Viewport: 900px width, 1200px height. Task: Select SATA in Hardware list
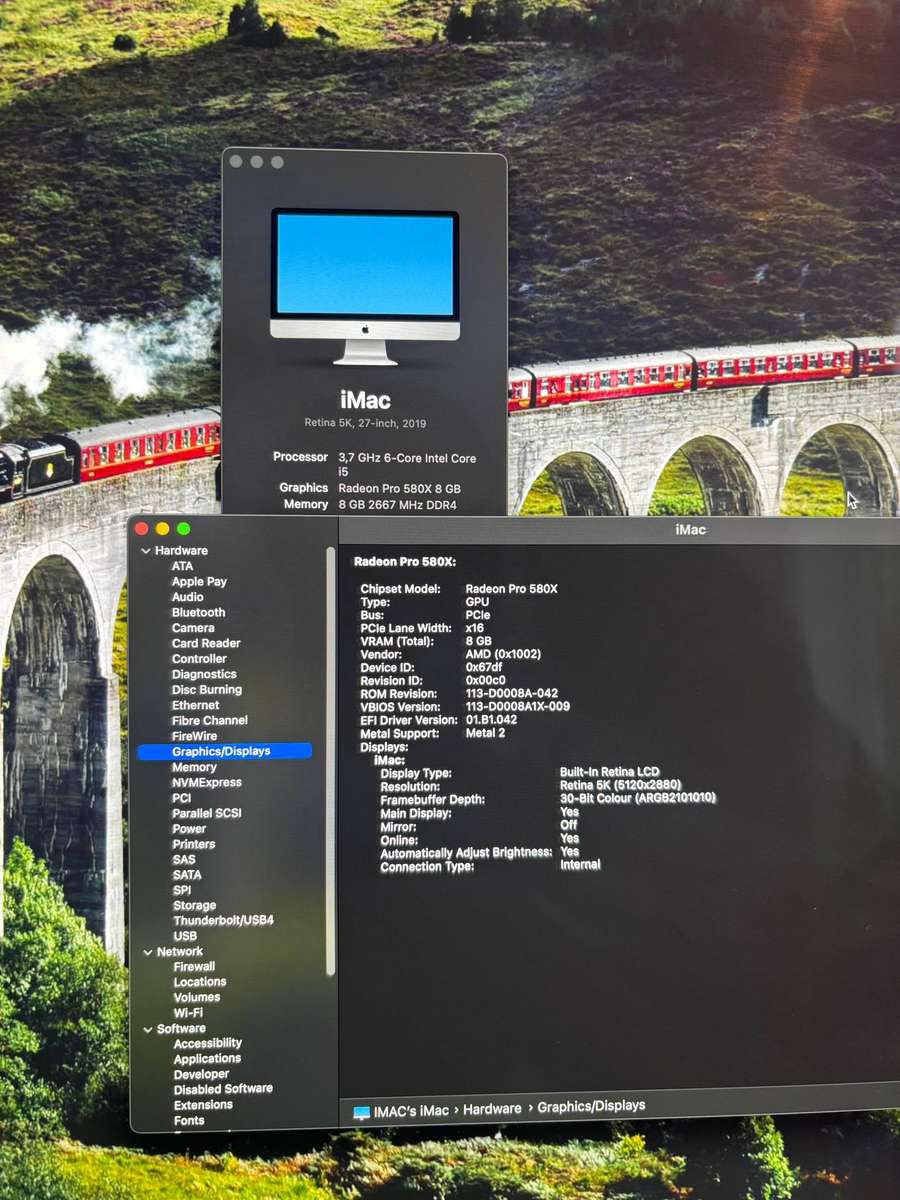pyautogui.click(x=187, y=875)
